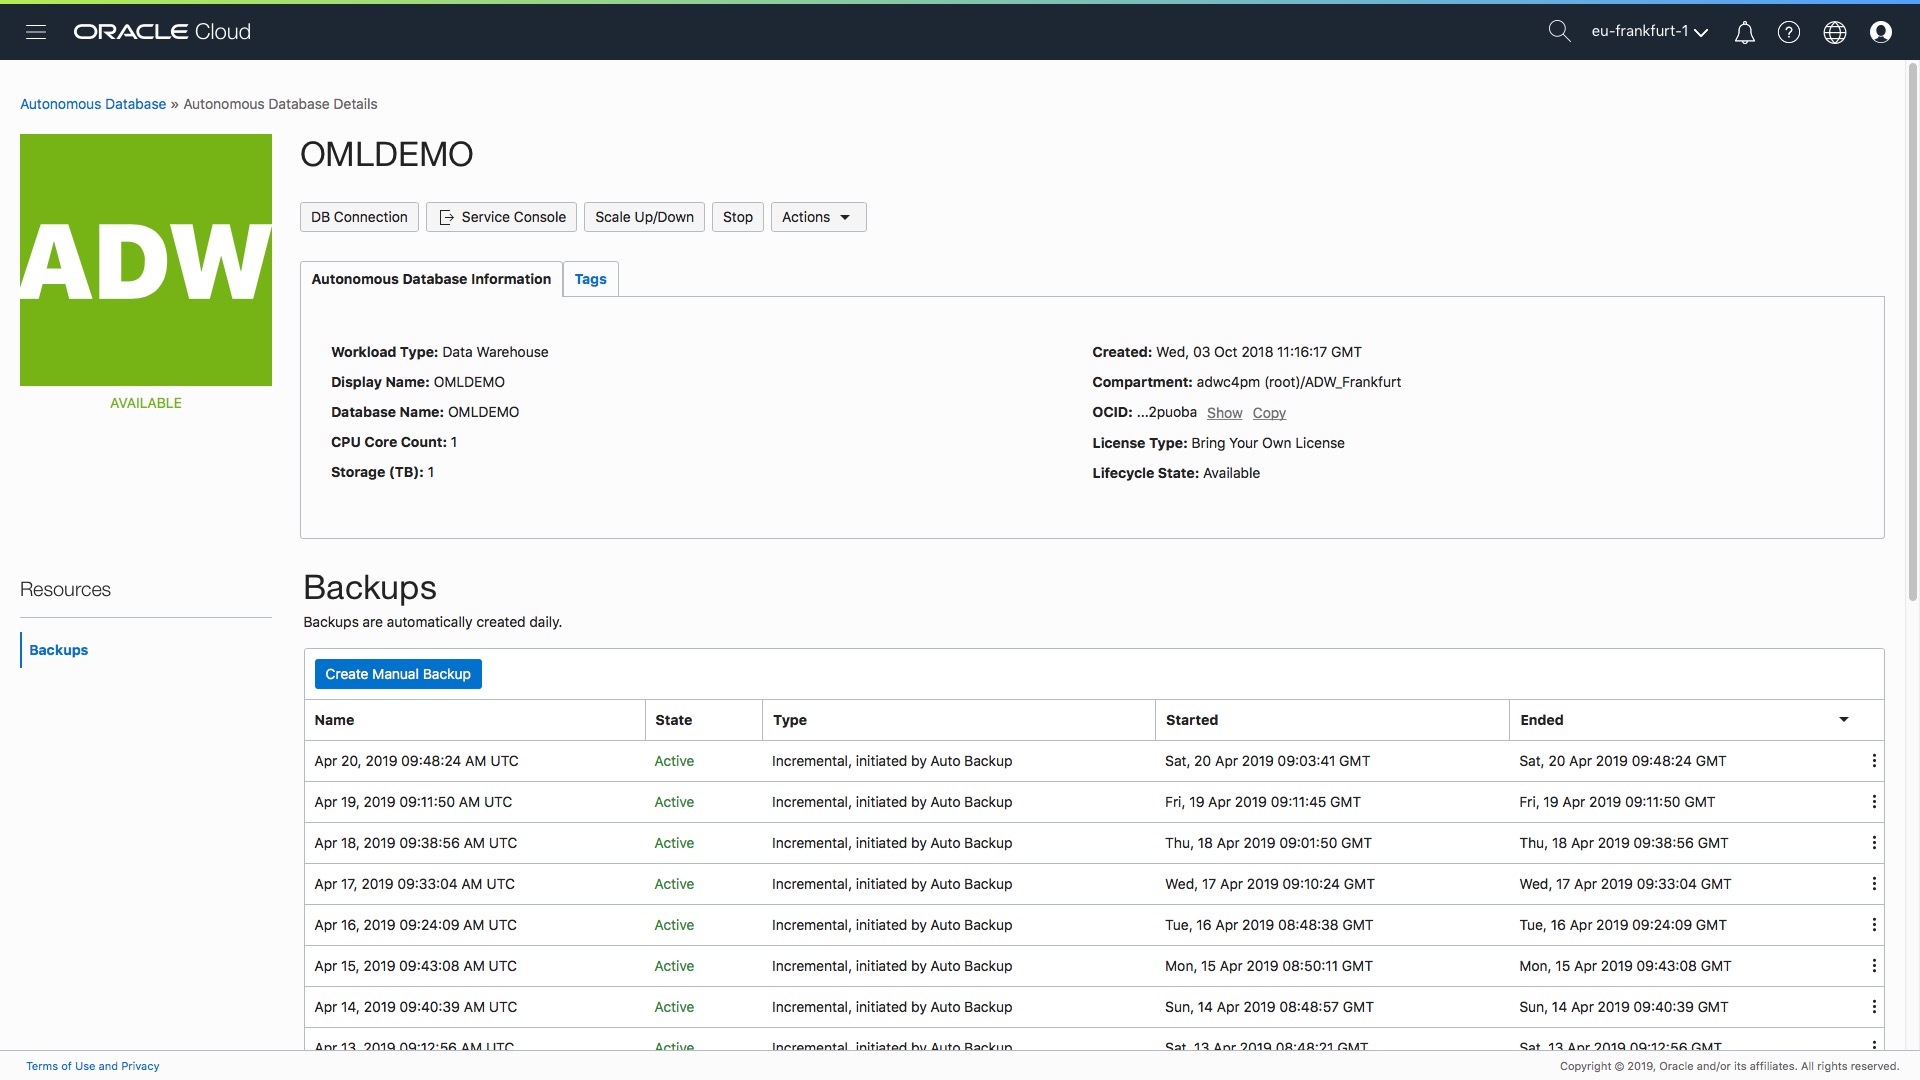
Task: Click the language globe icon
Action: (1835, 32)
